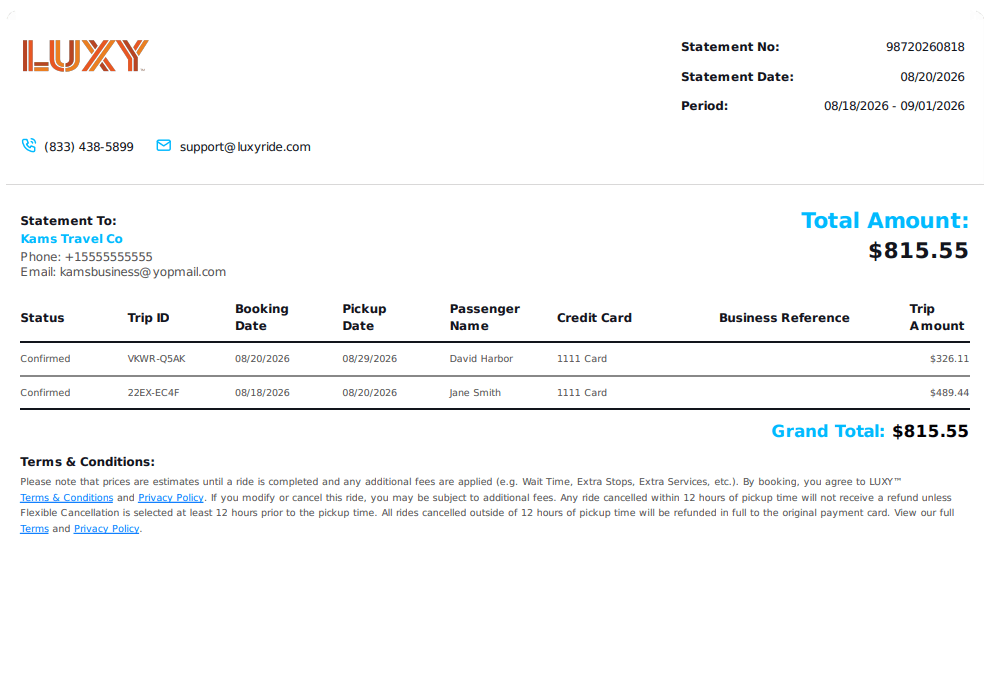Click the Trip ID column header

click(x=148, y=318)
